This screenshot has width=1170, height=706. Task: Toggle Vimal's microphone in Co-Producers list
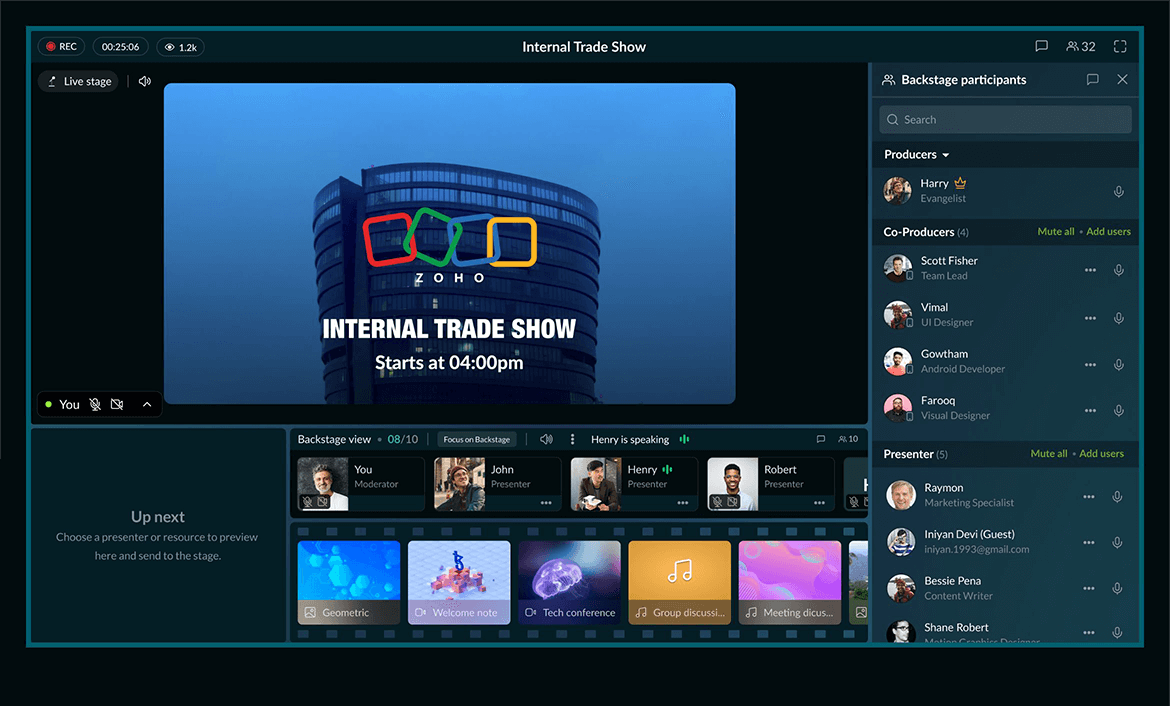(1119, 317)
